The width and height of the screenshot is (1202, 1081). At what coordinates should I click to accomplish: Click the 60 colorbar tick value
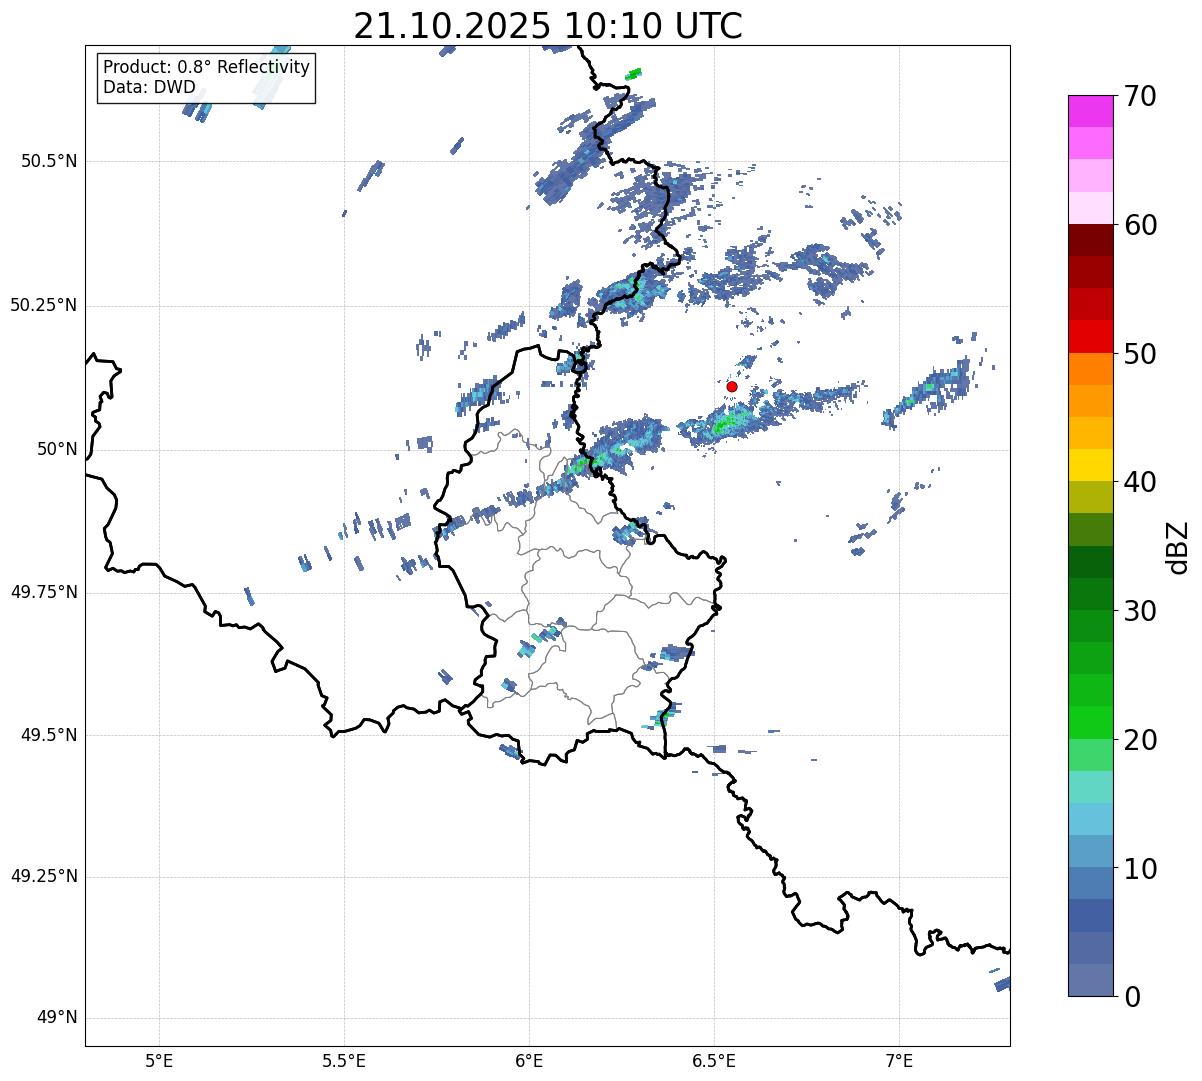1140,225
